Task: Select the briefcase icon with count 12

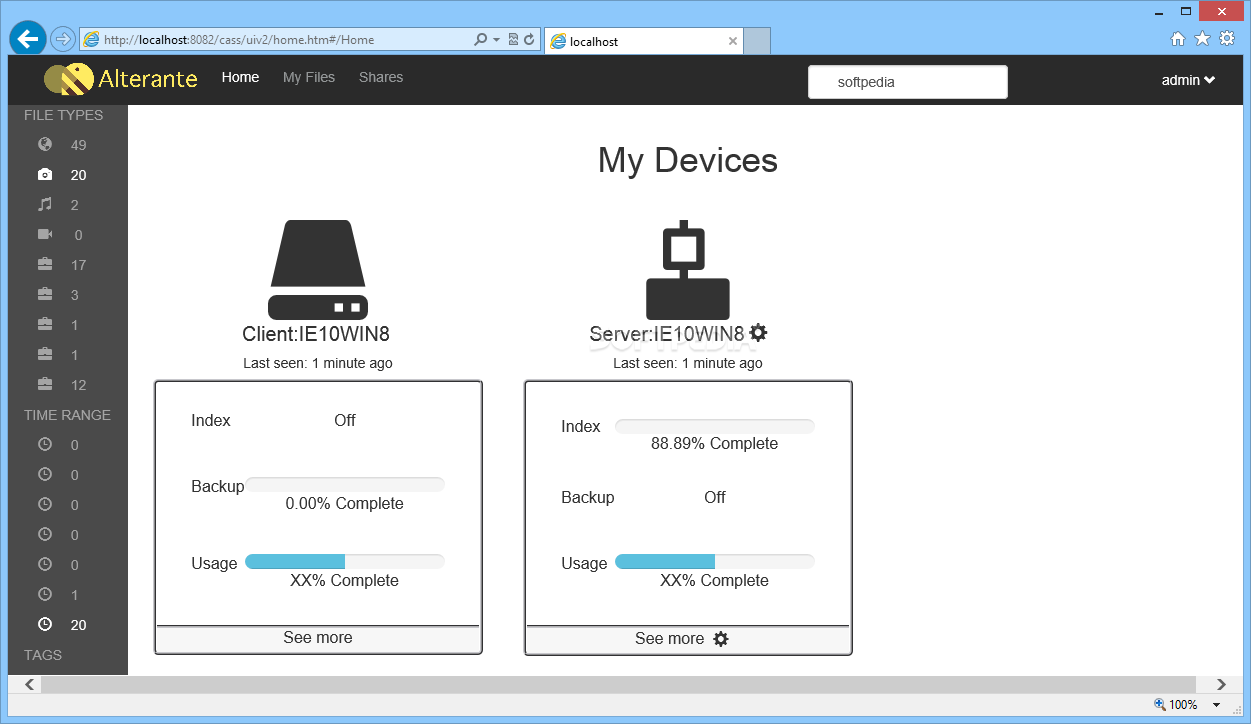Action: tap(45, 385)
